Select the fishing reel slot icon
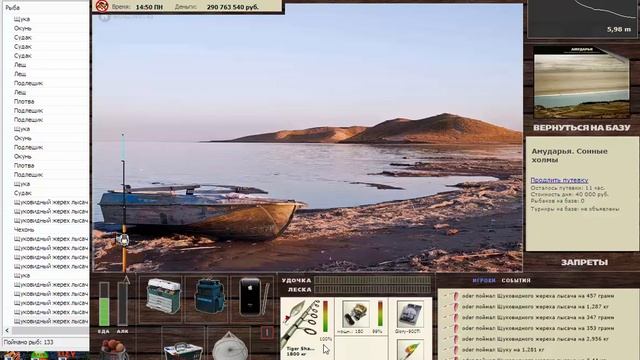The width and height of the screenshot is (640, 360). click(356, 314)
